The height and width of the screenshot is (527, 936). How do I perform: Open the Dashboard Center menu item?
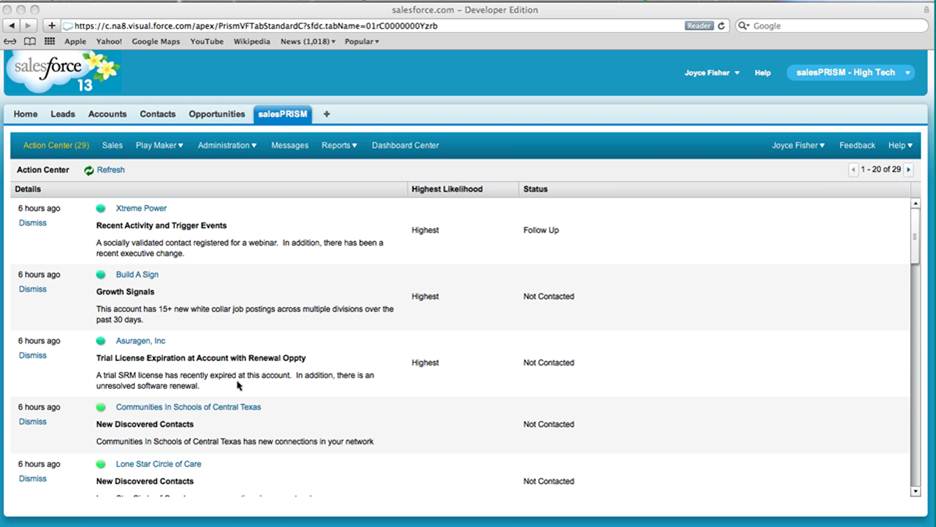[x=405, y=146]
